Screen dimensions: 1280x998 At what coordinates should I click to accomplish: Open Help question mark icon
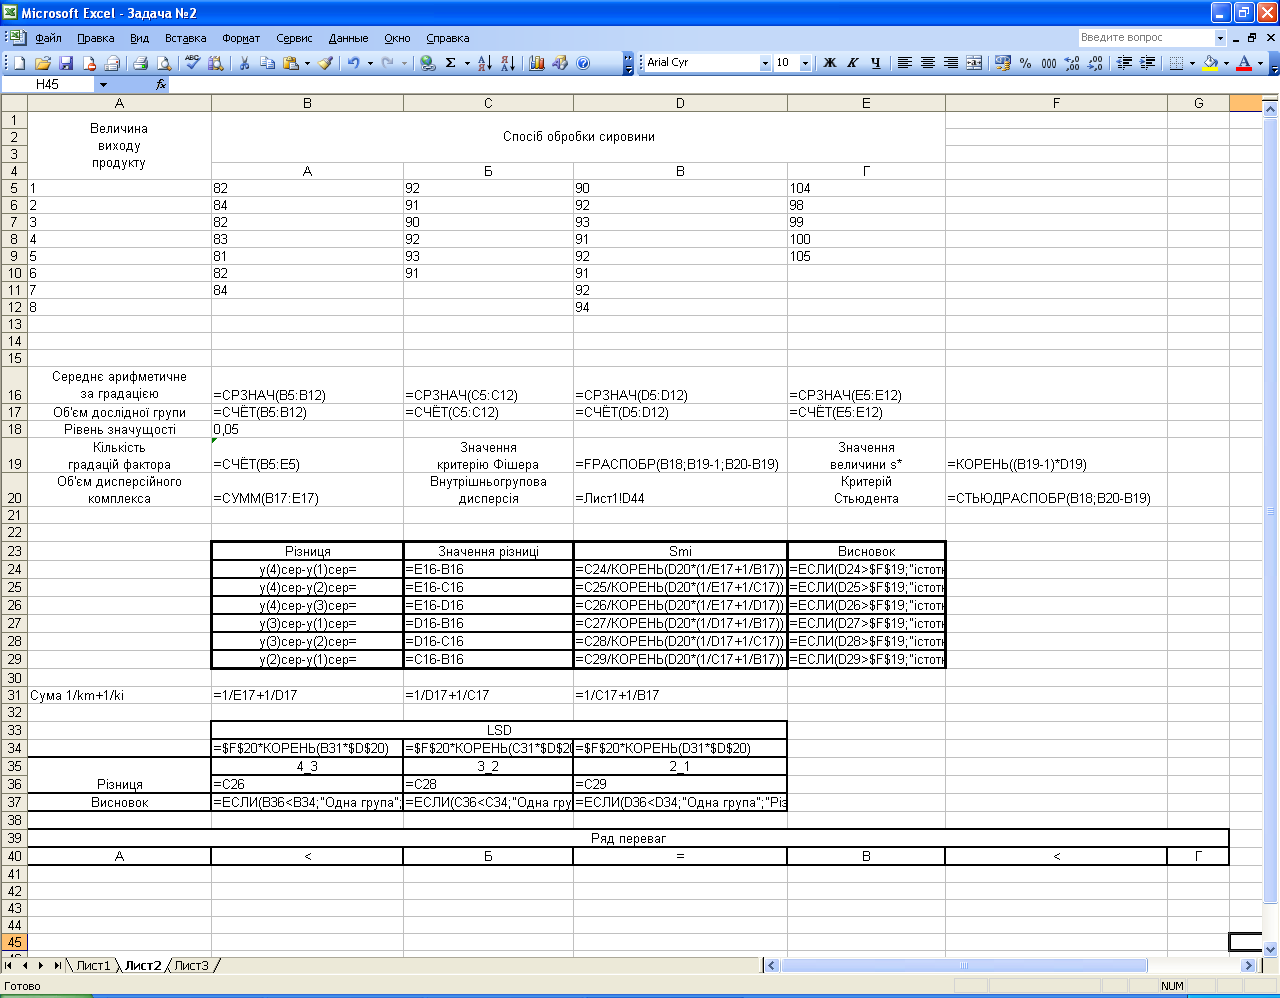point(583,63)
